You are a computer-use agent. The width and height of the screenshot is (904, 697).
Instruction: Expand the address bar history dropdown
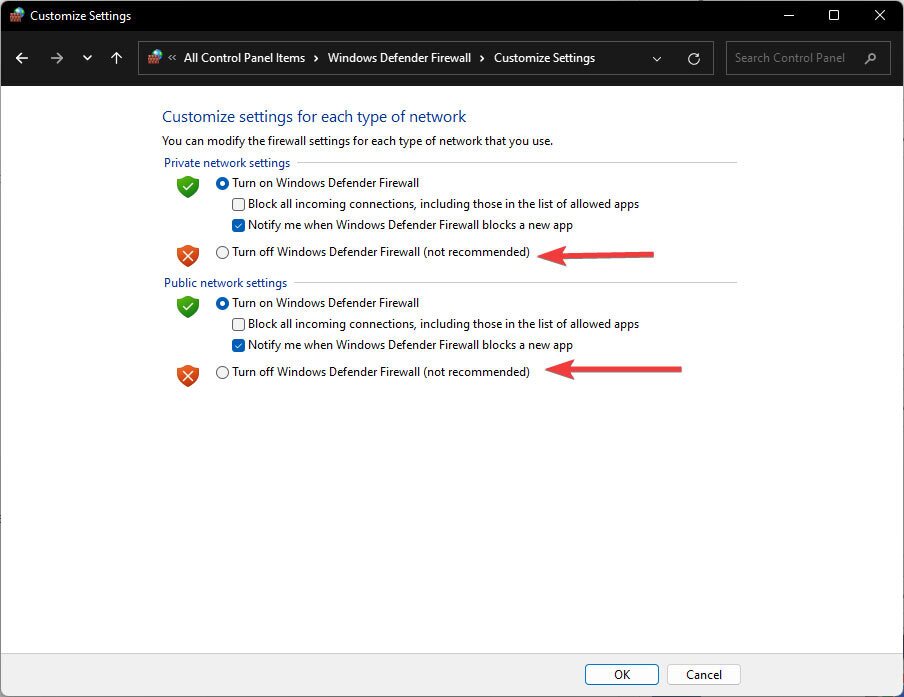(657, 59)
